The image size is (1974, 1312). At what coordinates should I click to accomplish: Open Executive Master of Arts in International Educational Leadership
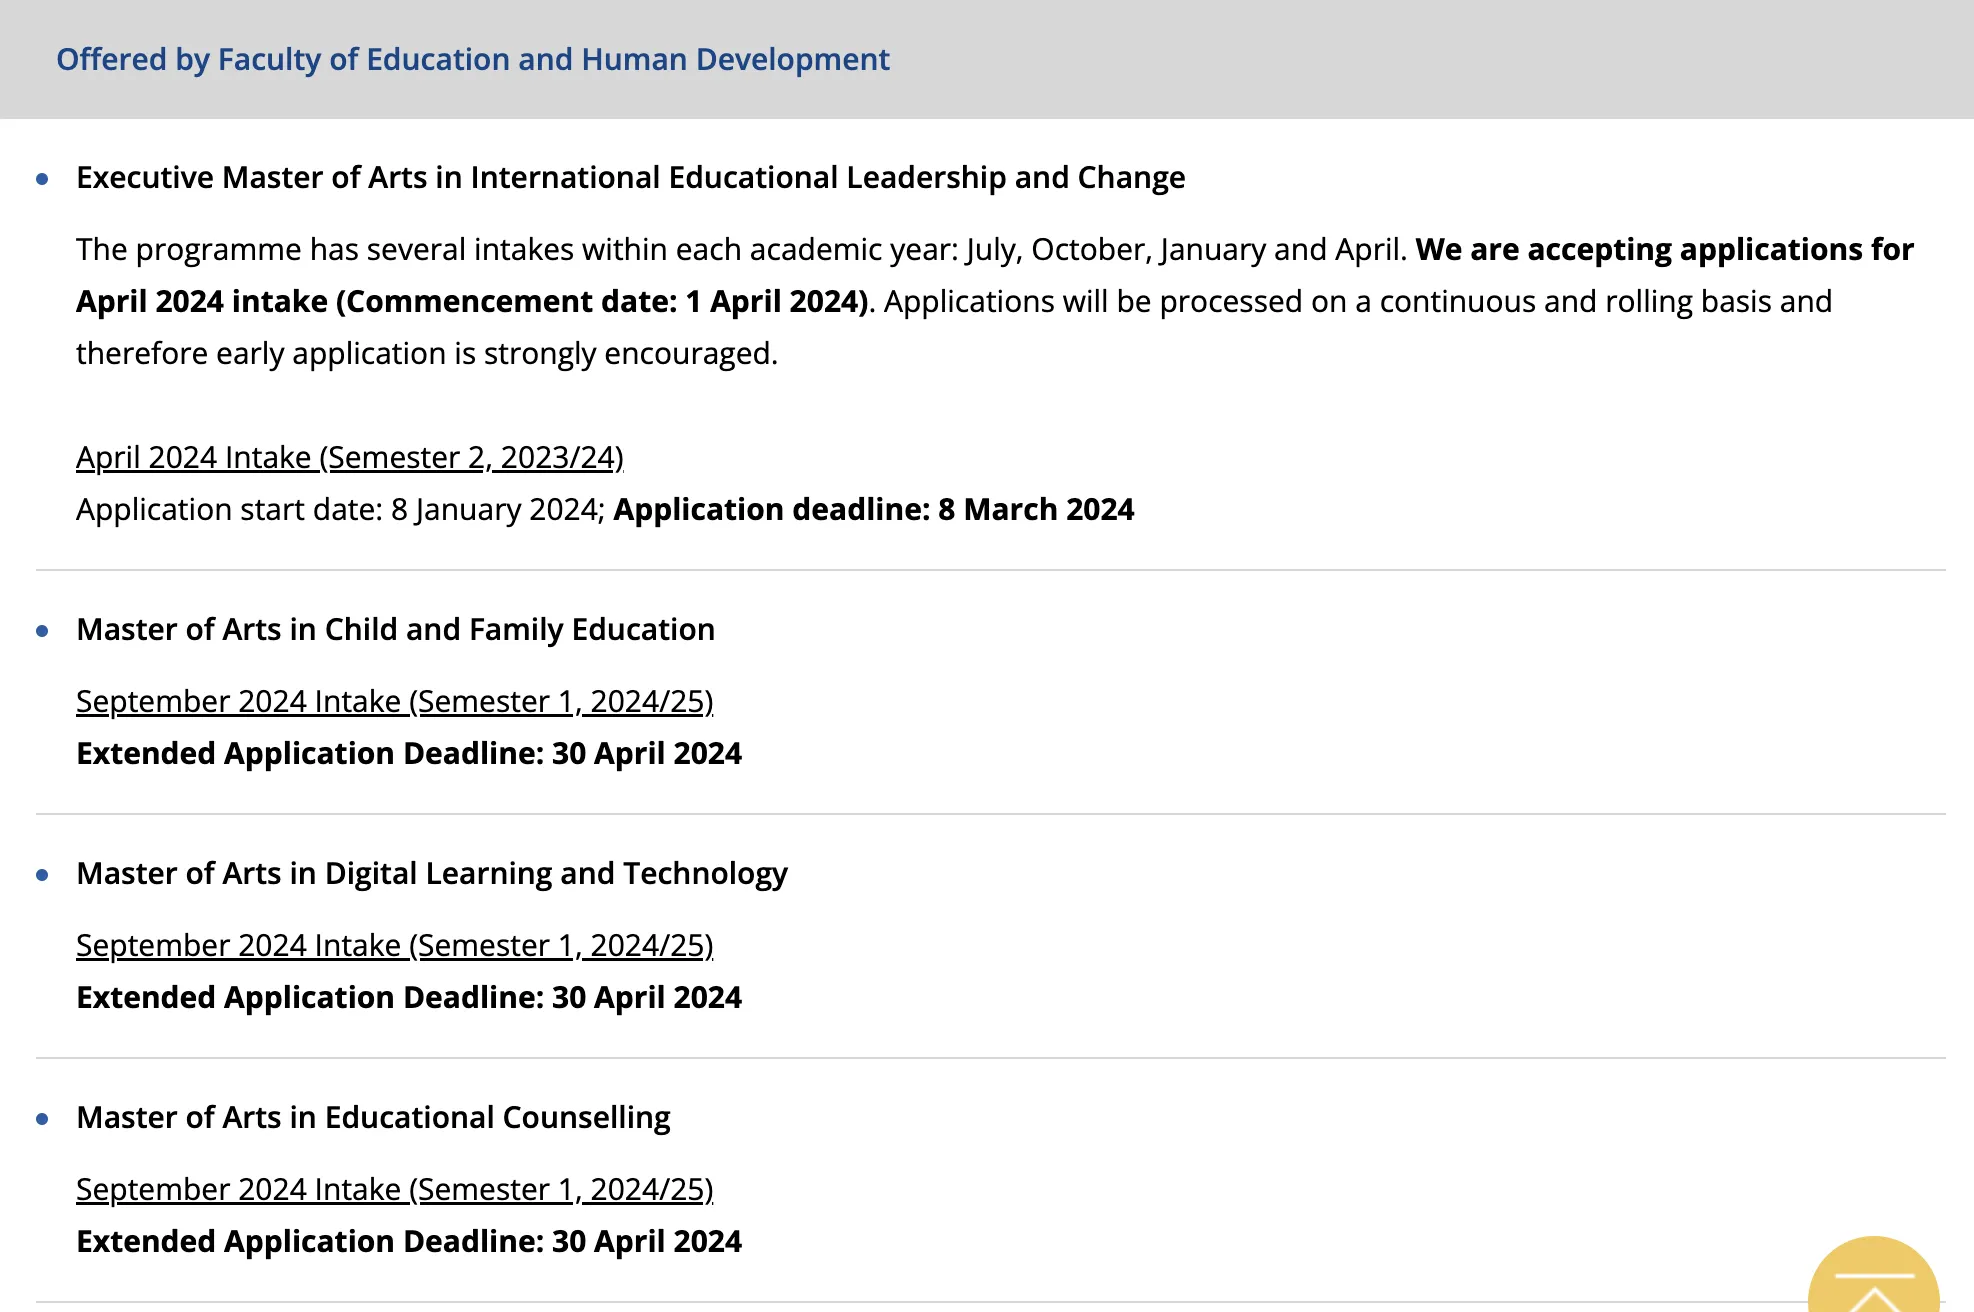(630, 178)
